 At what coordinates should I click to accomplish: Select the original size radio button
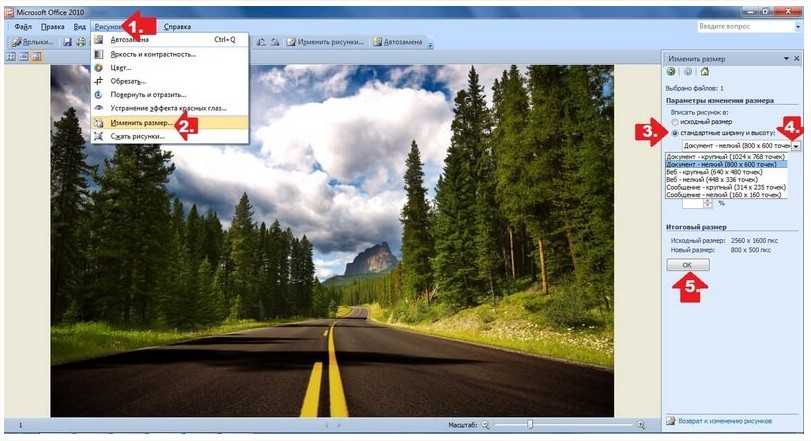coord(675,122)
